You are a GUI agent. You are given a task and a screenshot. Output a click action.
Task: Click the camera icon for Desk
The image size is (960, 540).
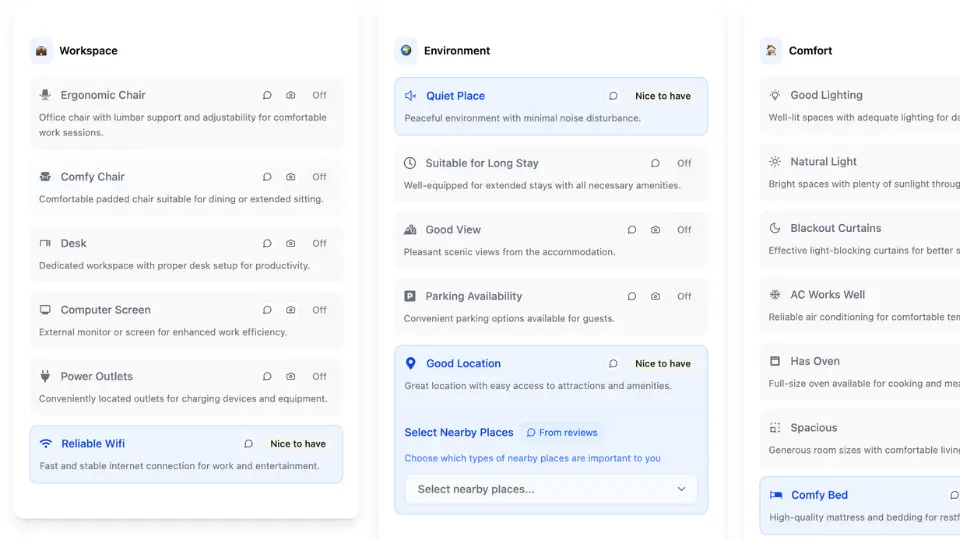(x=290, y=243)
